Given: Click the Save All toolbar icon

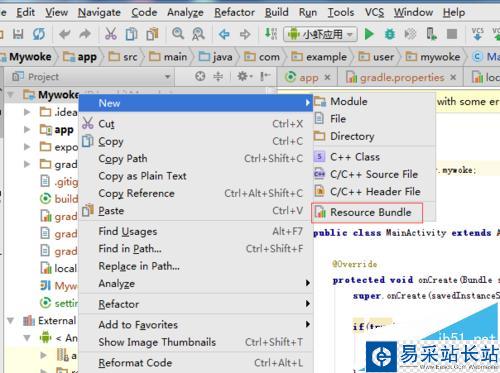Looking at the screenshot, I should [18, 34].
